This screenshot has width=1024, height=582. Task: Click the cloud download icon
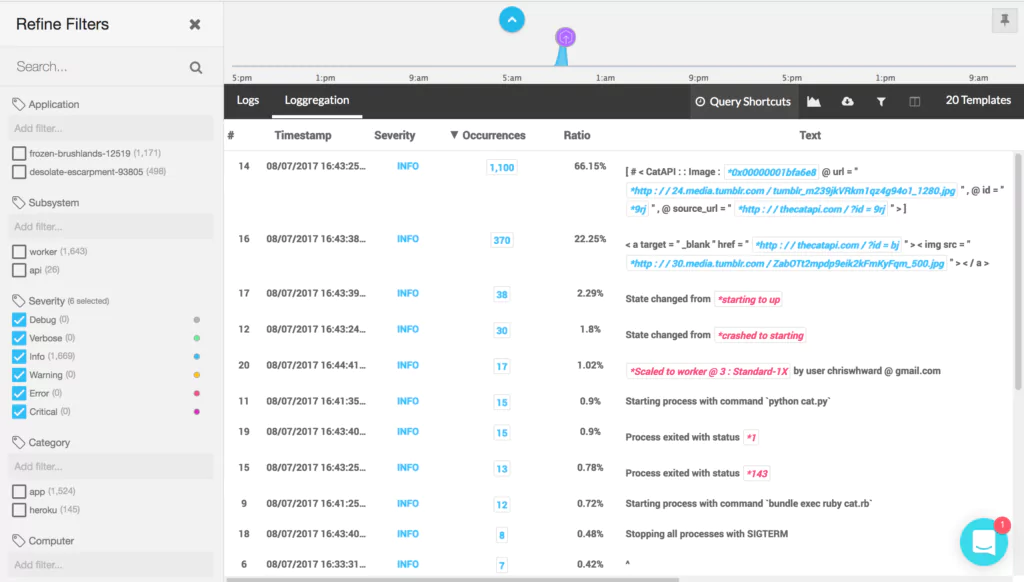(x=848, y=101)
